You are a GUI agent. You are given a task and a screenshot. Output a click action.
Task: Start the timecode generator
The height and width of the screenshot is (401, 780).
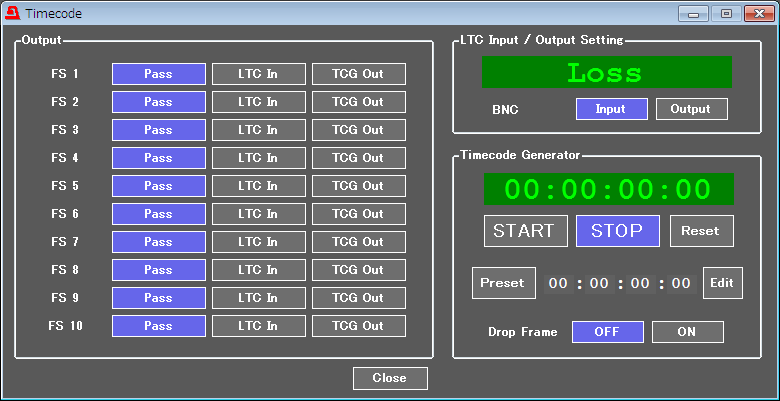coord(525,231)
